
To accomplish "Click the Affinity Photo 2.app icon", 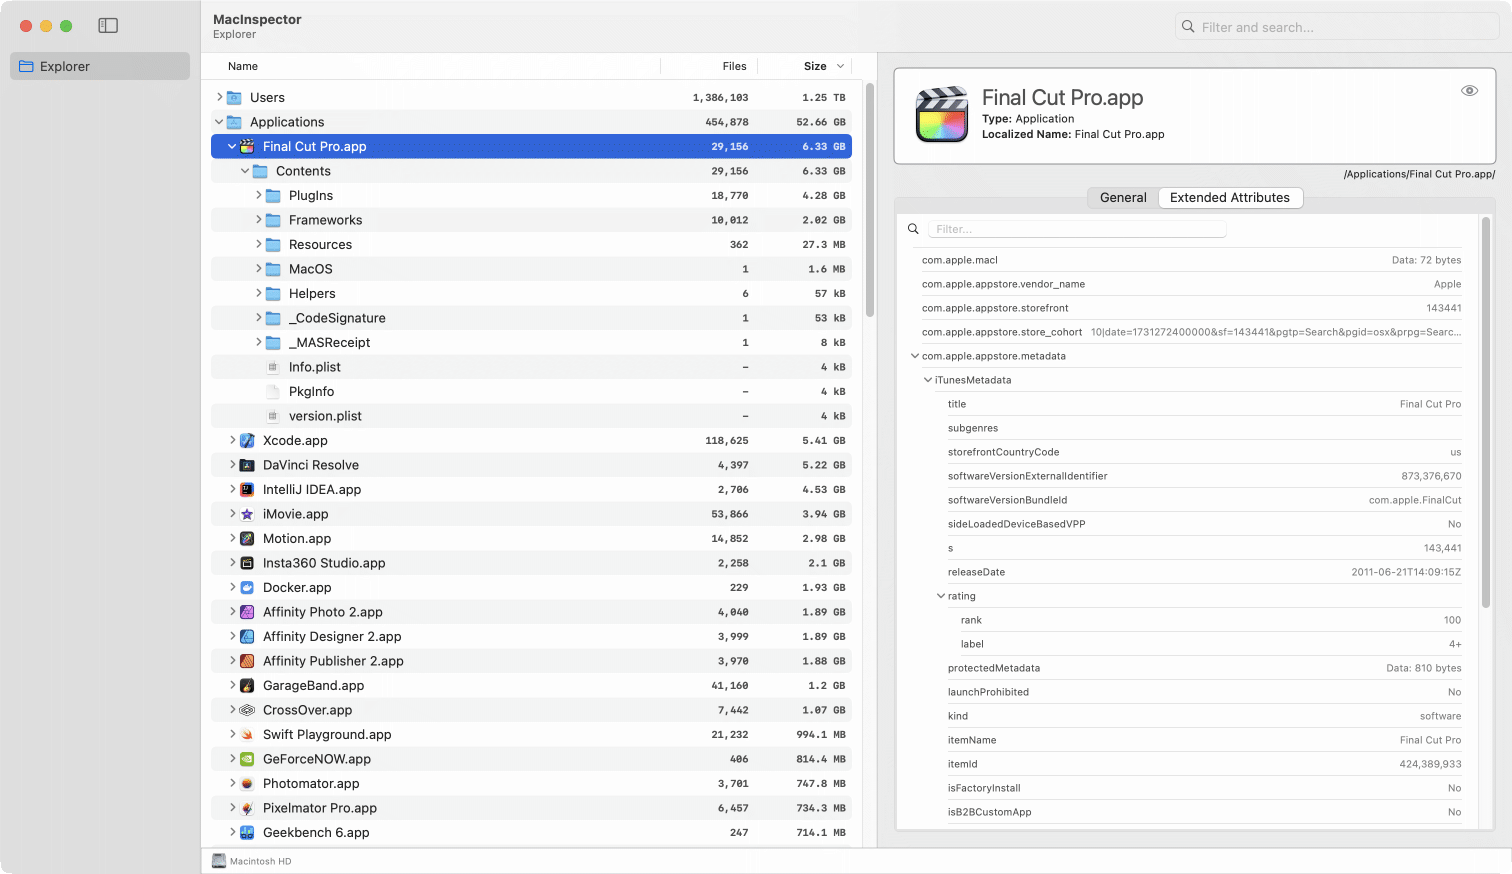I will [247, 612].
